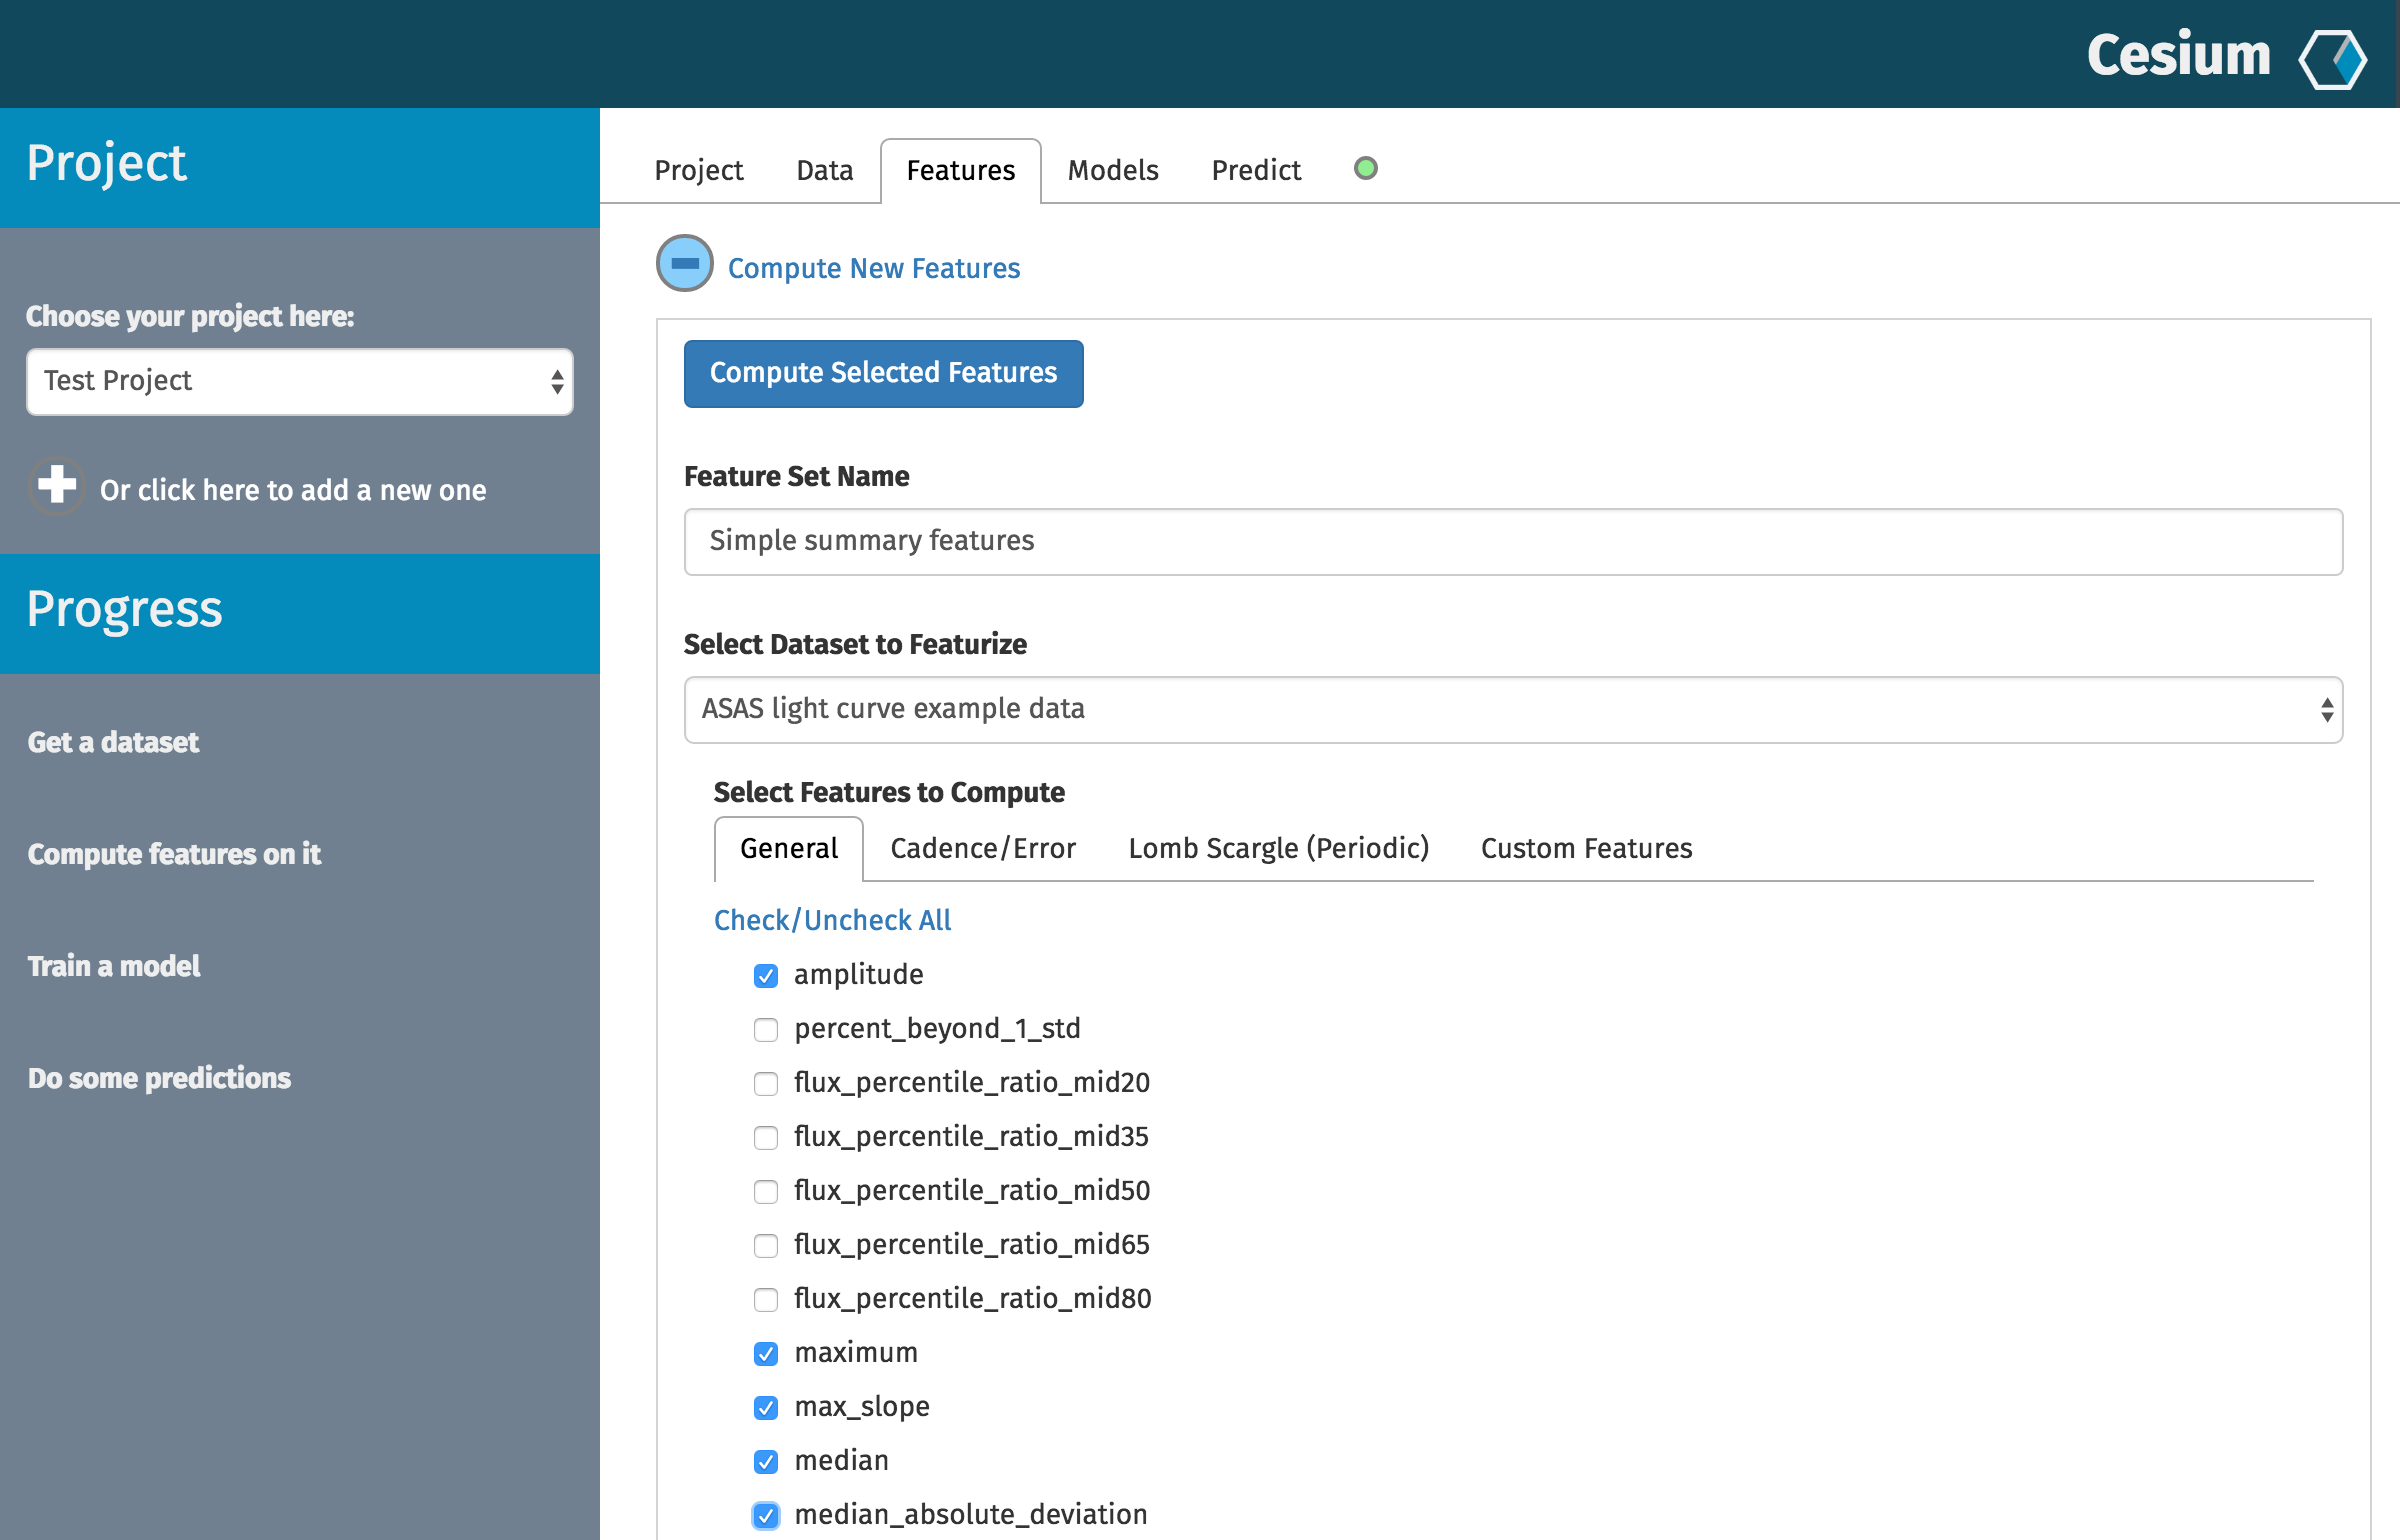Toggle median_absolute_deviation checkbox
This screenshot has width=2400, height=1540.
pos(766,1515)
